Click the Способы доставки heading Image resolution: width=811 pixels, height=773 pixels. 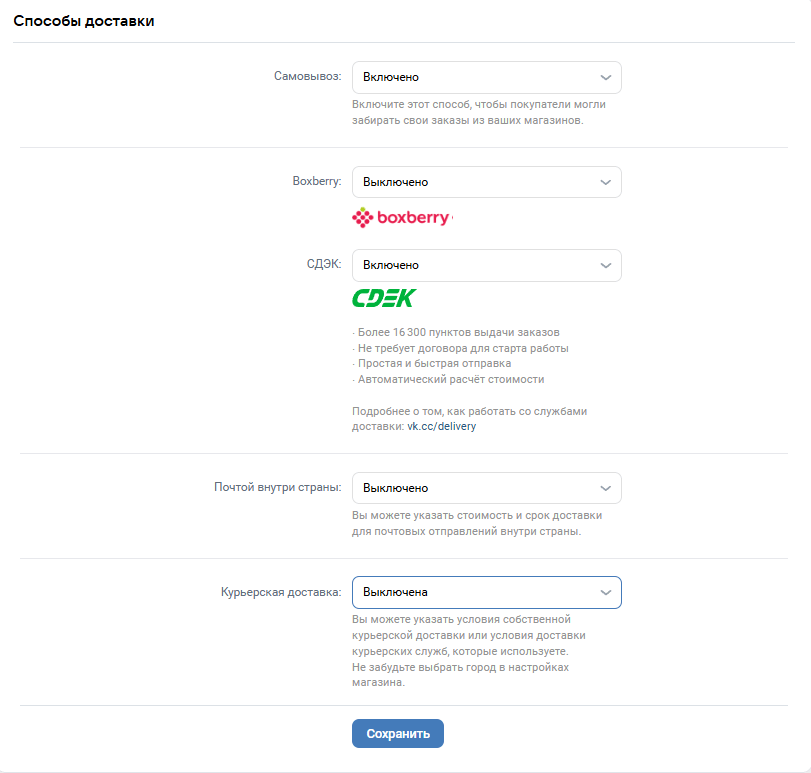click(x=84, y=21)
